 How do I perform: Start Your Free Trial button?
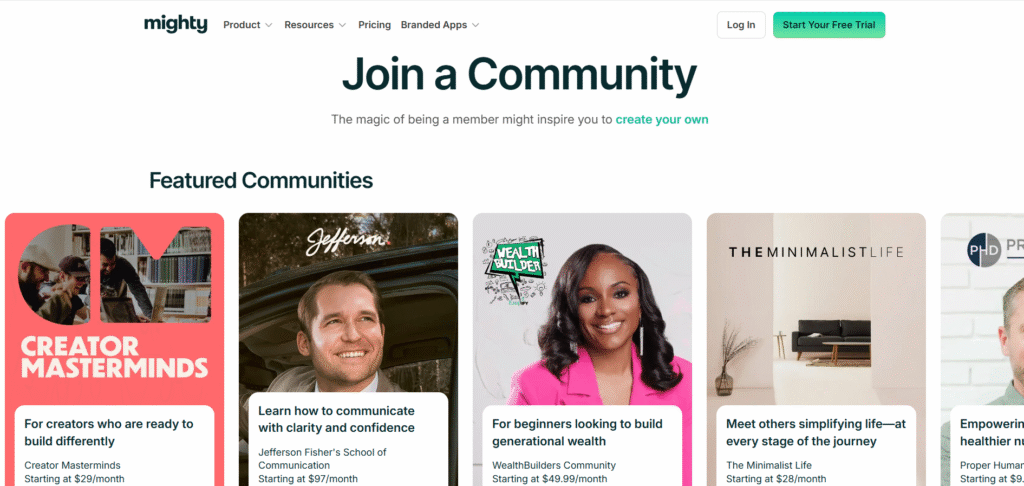coord(829,25)
